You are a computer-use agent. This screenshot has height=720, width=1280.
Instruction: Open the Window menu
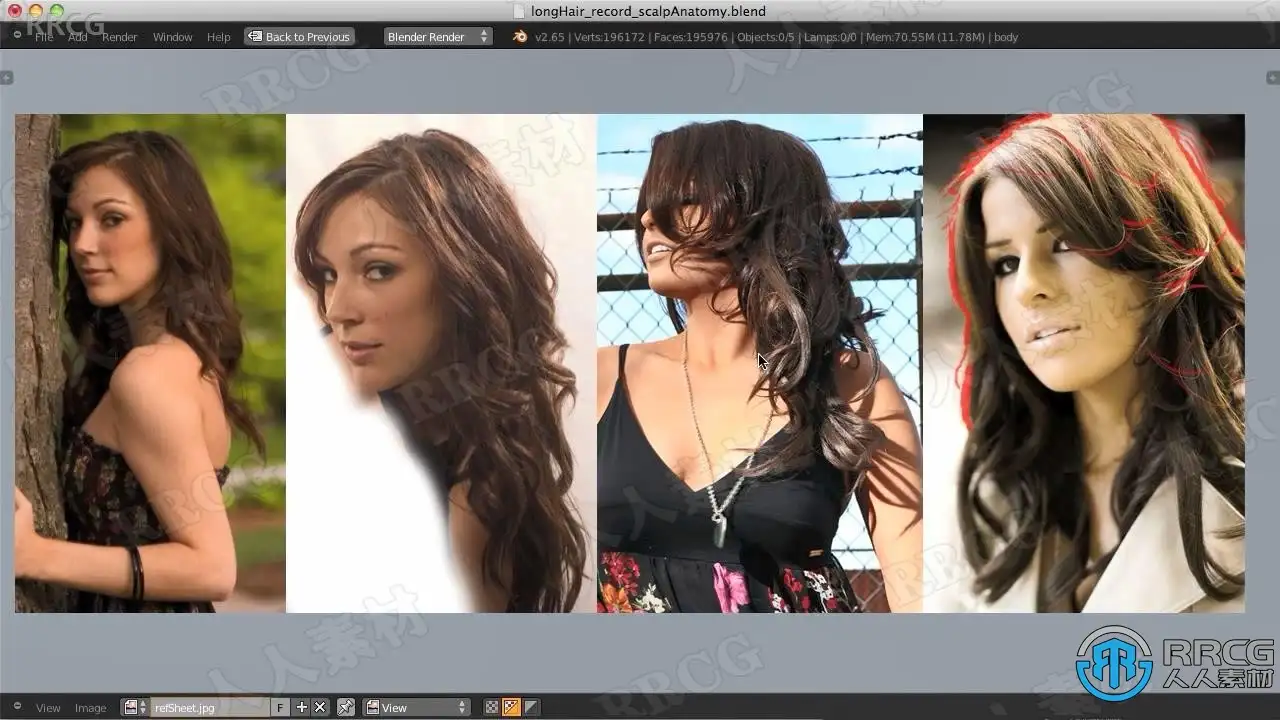(172, 37)
